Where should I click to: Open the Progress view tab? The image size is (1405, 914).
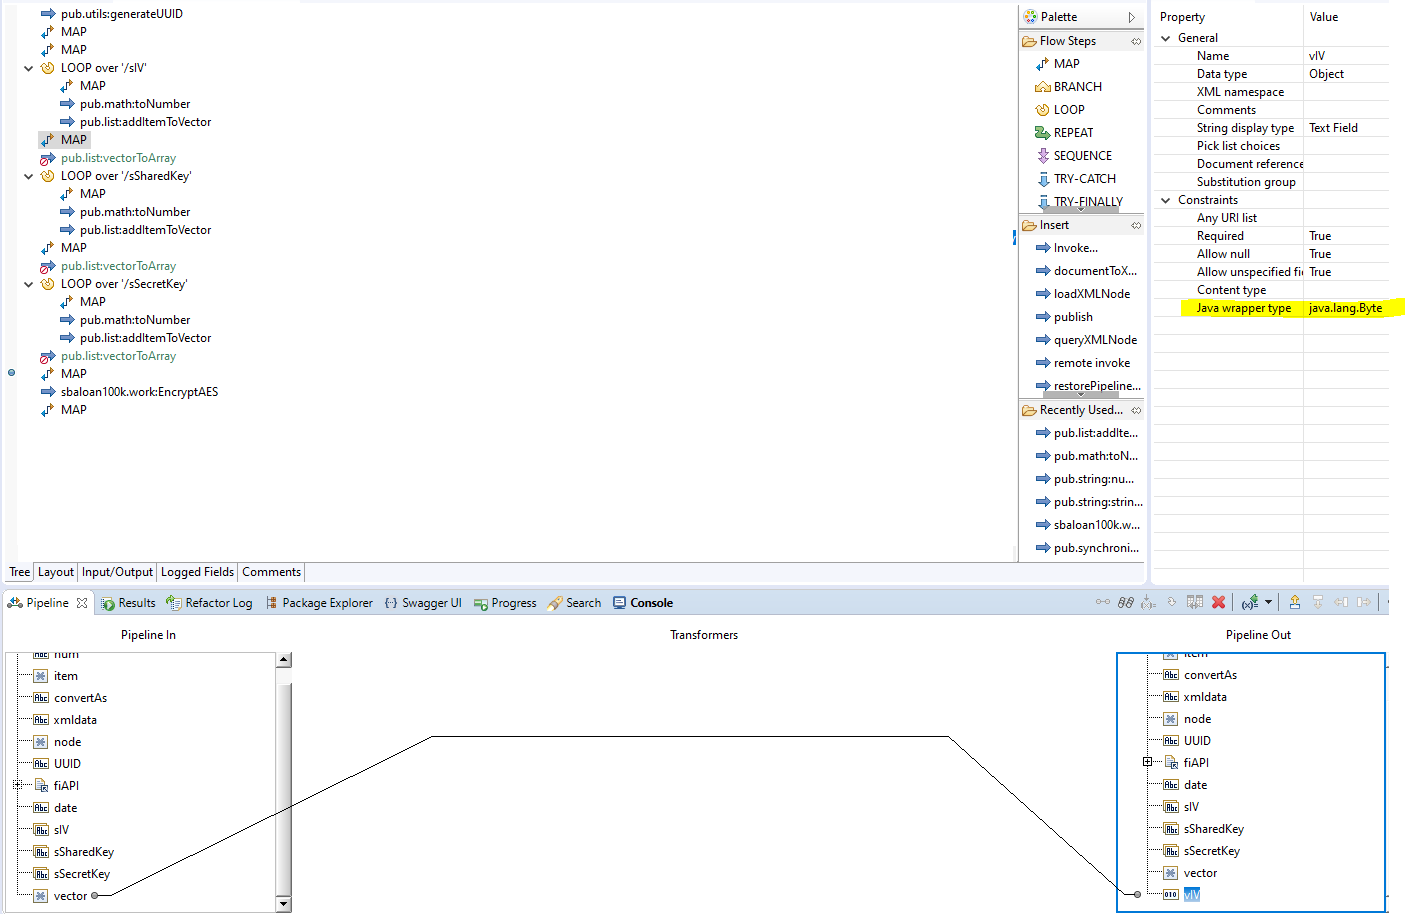point(505,603)
